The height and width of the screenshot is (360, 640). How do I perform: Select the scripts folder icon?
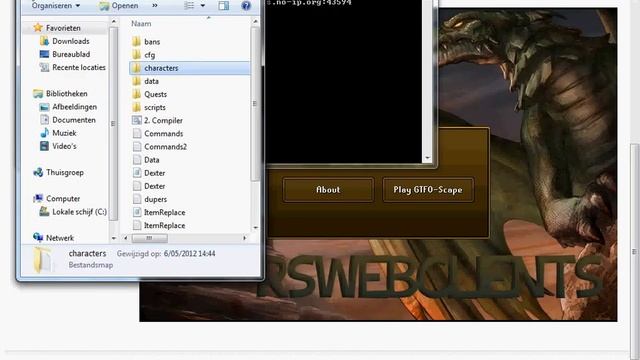(137, 107)
